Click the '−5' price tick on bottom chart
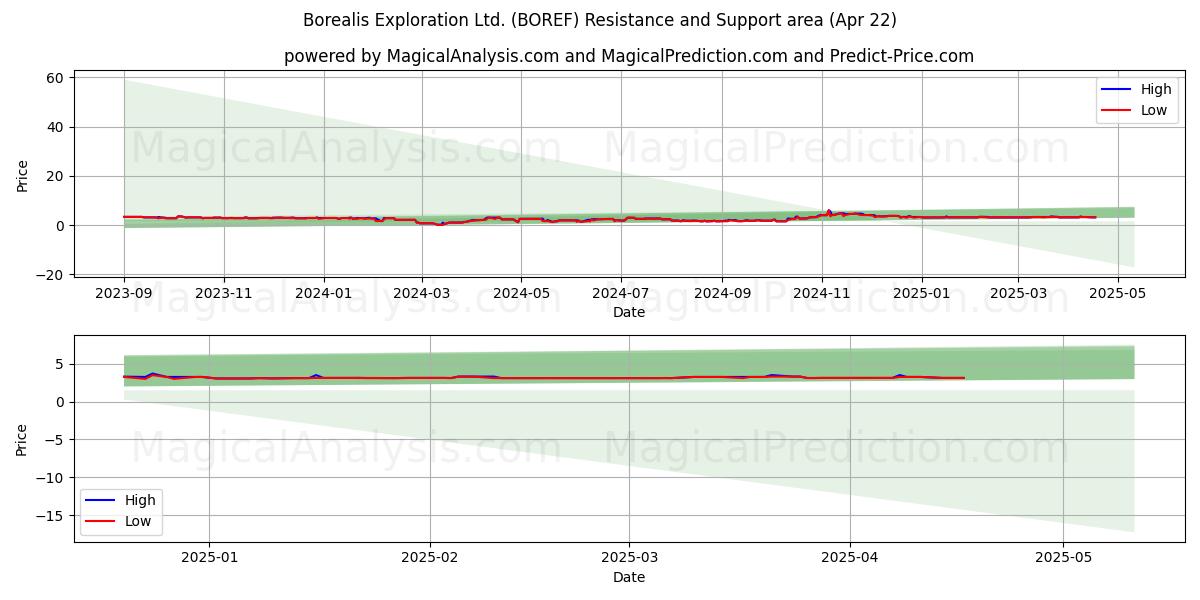The width and height of the screenshot is (1200, 600). pos(56,440)
